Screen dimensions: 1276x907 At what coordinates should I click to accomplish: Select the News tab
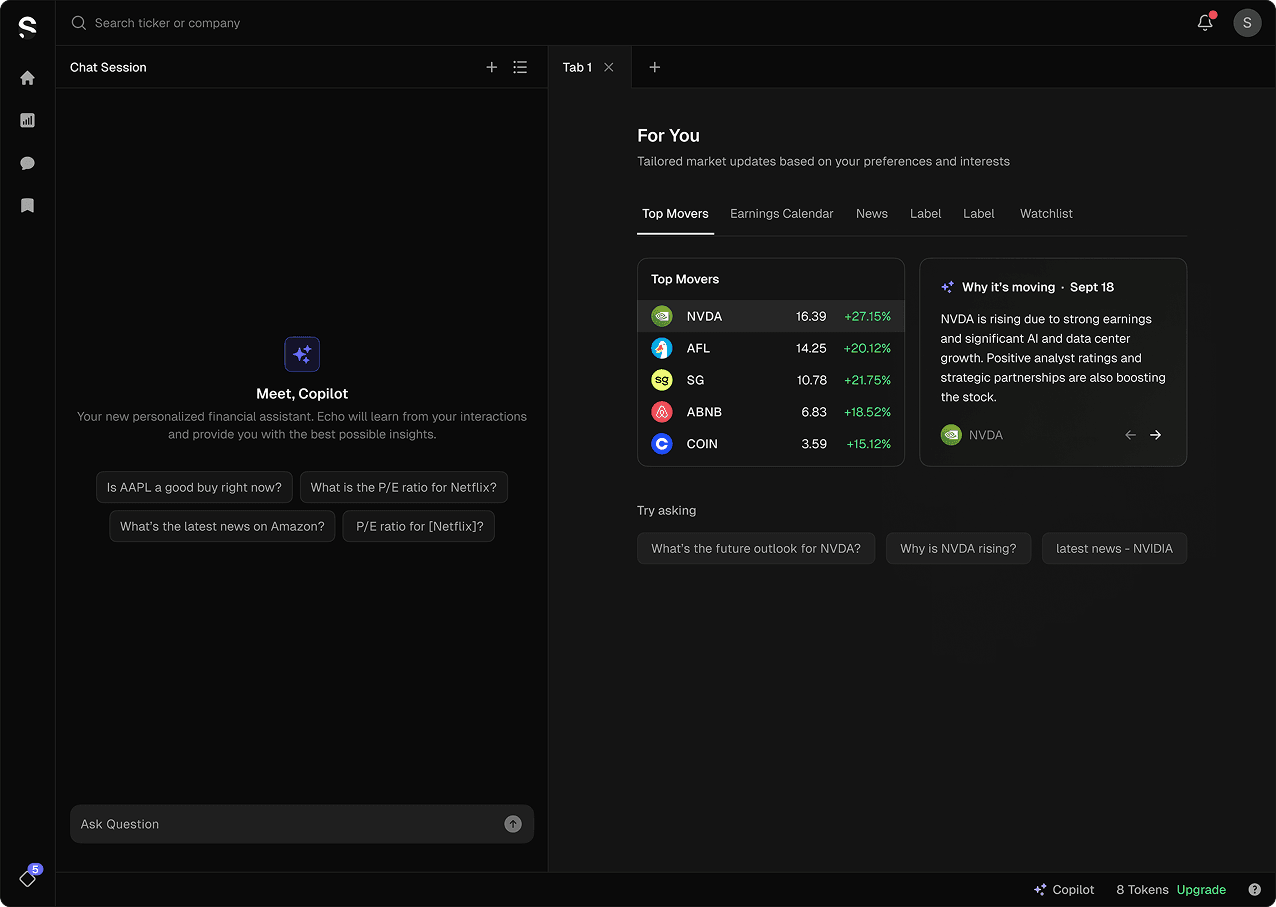click(x=871, y=213)
